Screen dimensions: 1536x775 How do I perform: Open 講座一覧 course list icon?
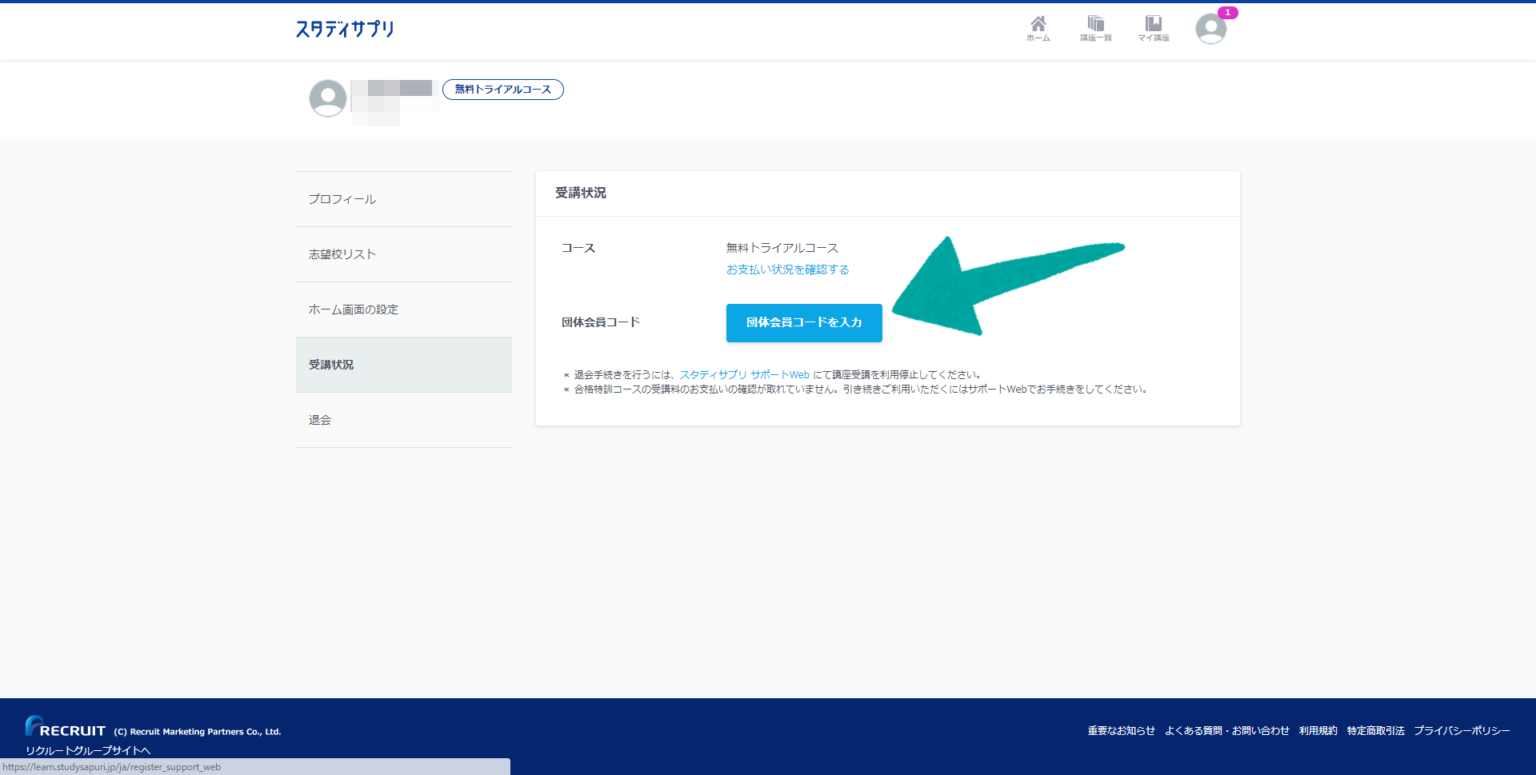[1095, 28]
